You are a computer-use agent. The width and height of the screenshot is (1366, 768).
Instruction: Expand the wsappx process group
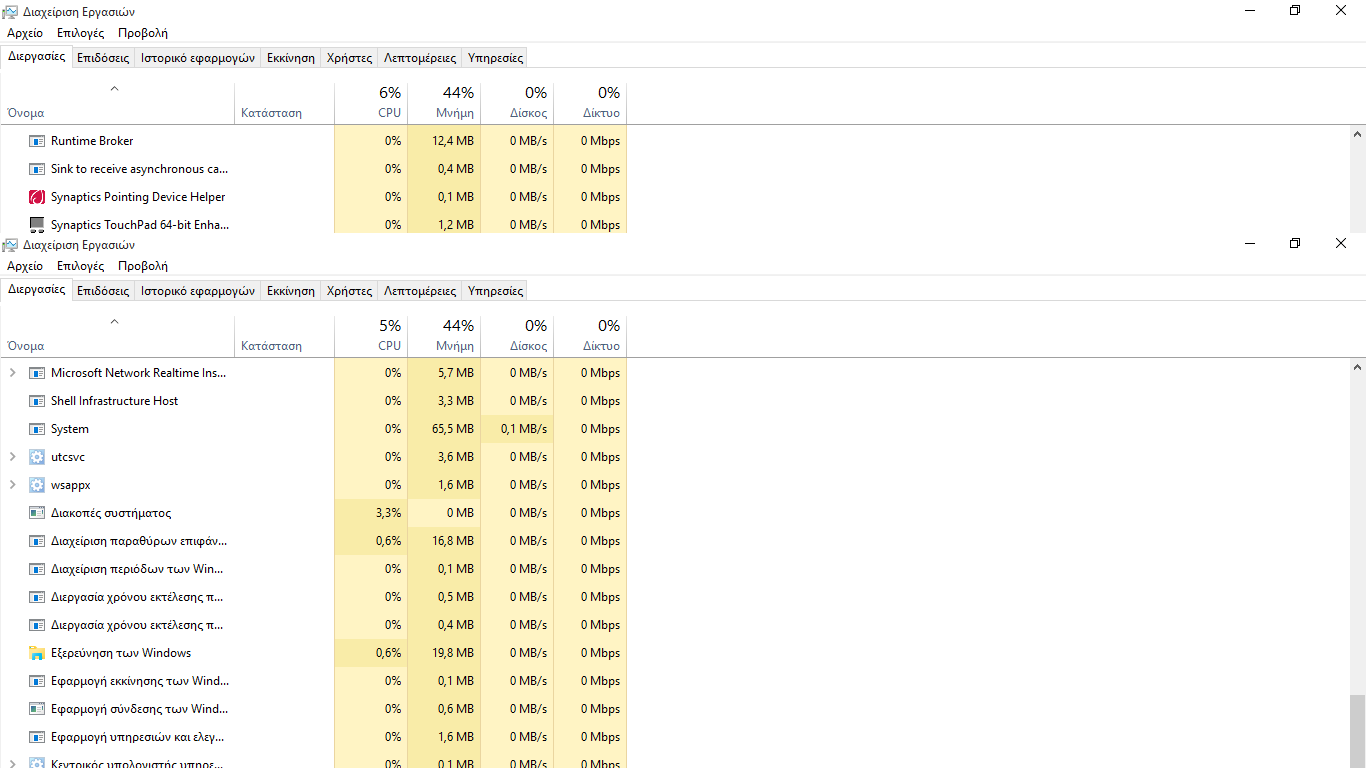coord(12,485)
